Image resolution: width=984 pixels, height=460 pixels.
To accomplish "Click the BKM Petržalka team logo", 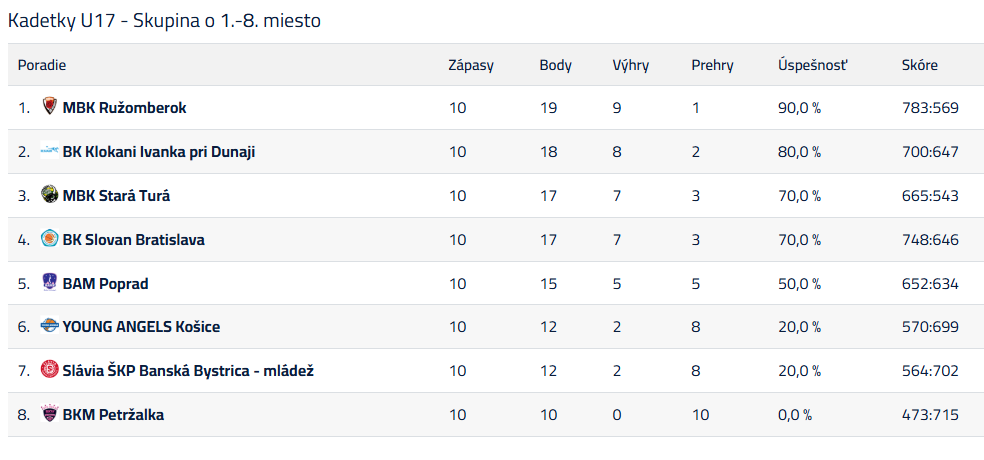I will click(50, 414).
